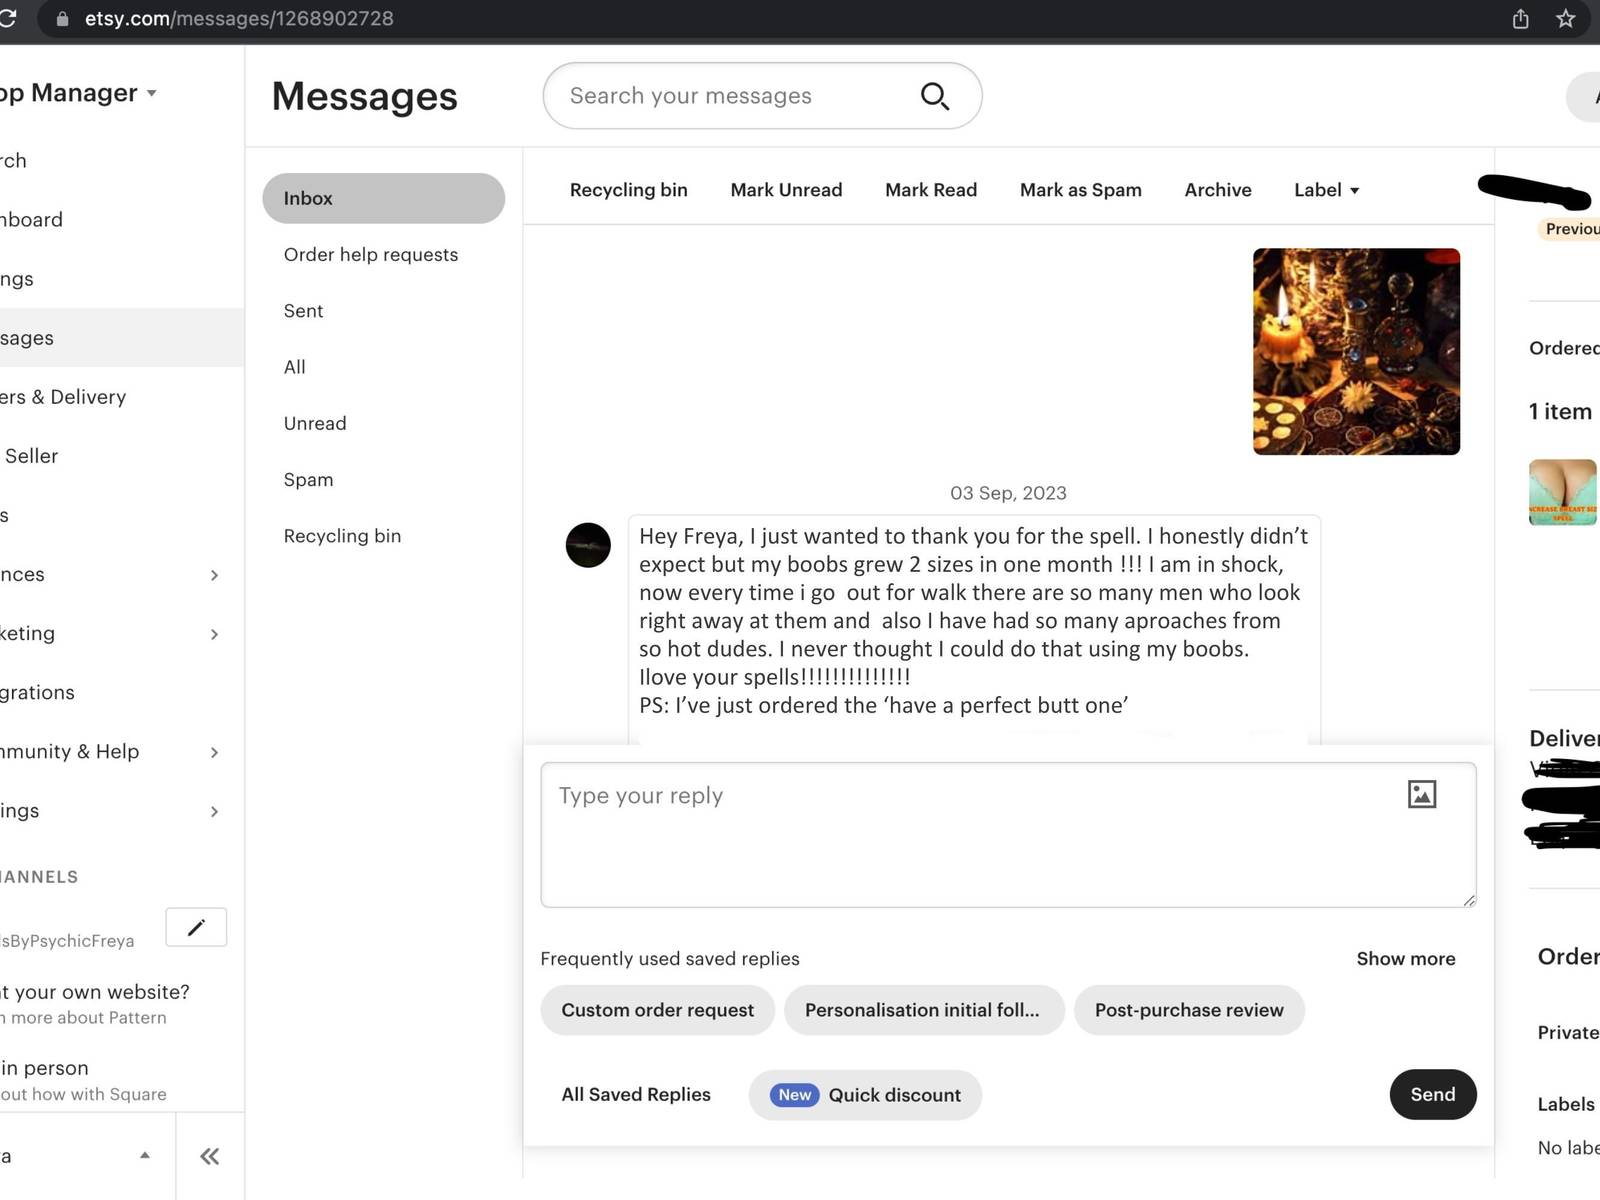This screenshot has height=1200, width=1600.
Task: Mark message as Spam
Action: [x=1080, y=190]
